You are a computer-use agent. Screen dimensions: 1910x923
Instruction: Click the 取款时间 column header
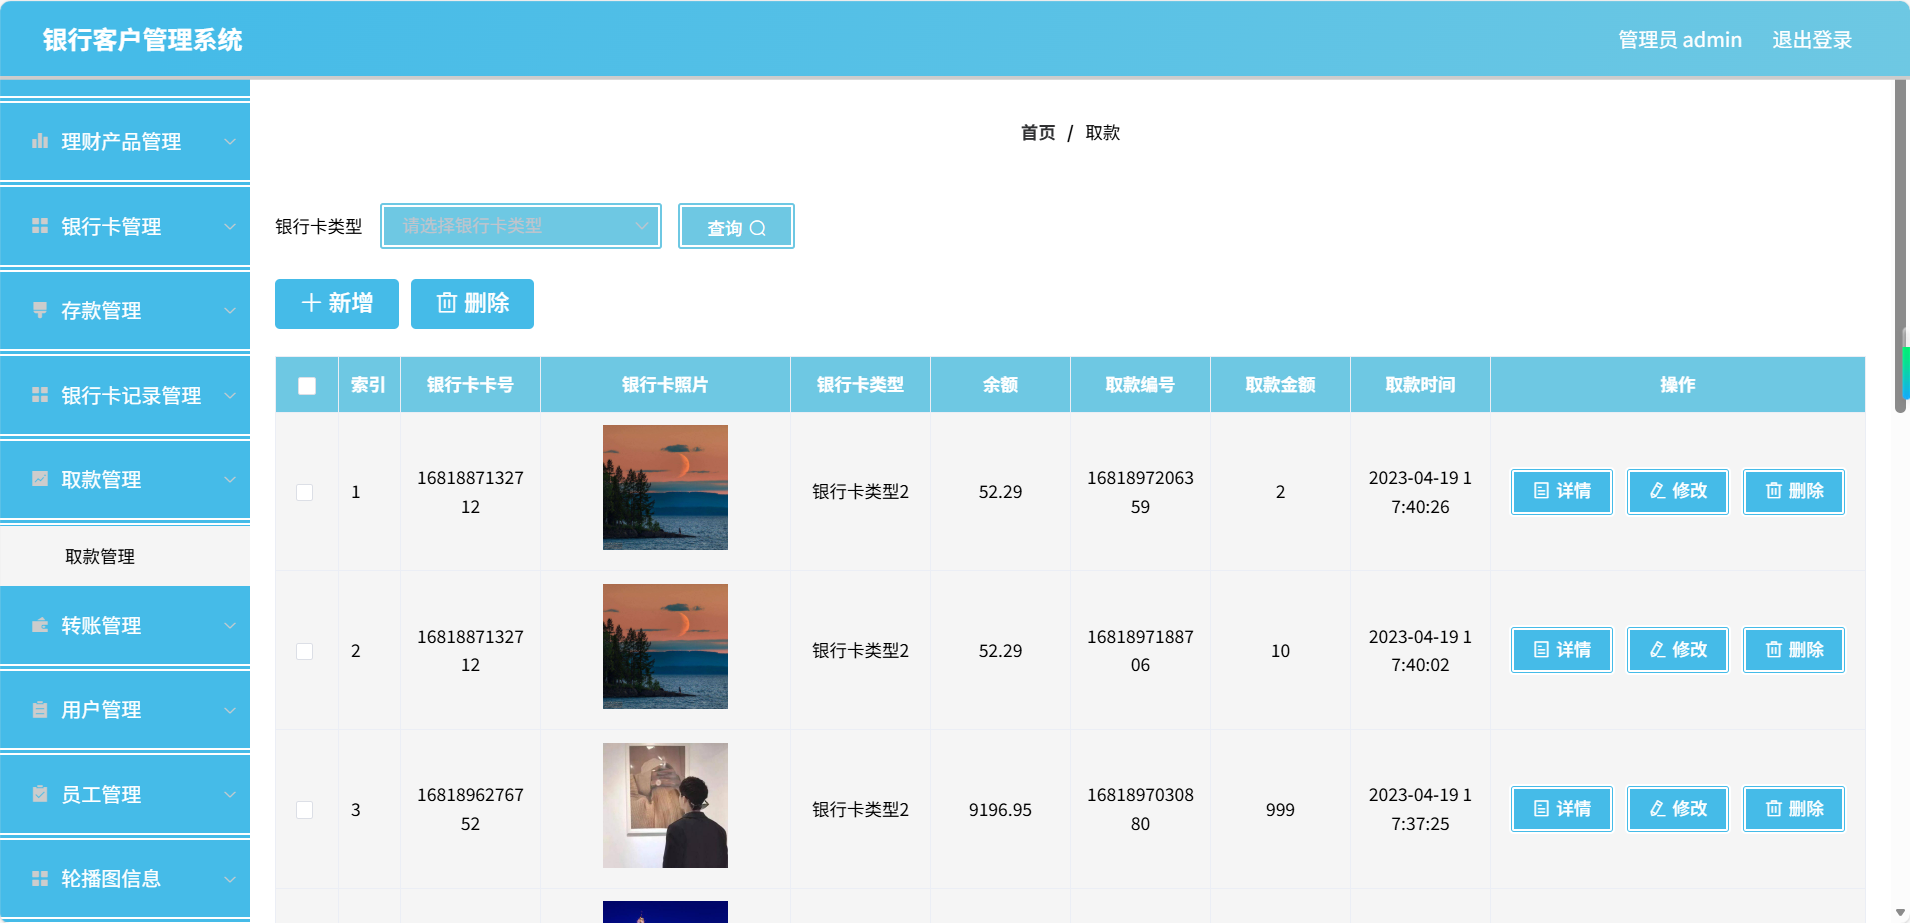click(x=1420, y=385)
